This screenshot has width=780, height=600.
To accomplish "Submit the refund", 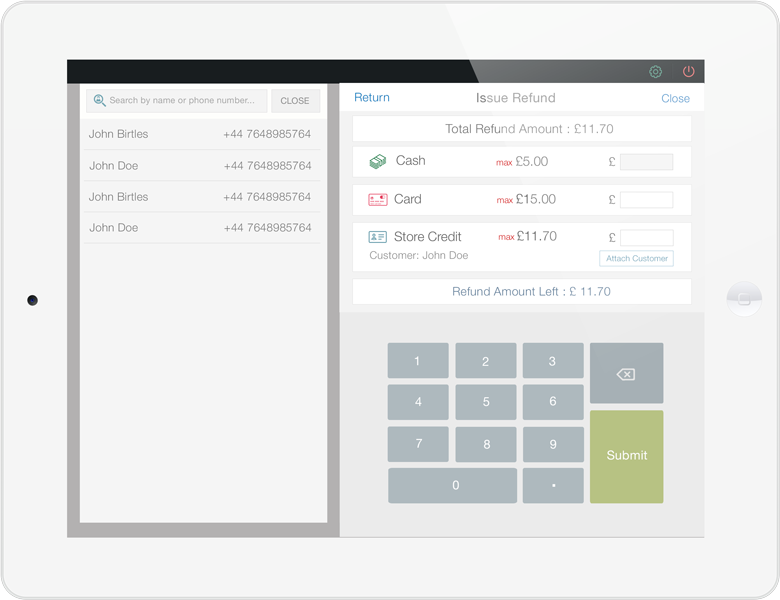I will point(626,456).
